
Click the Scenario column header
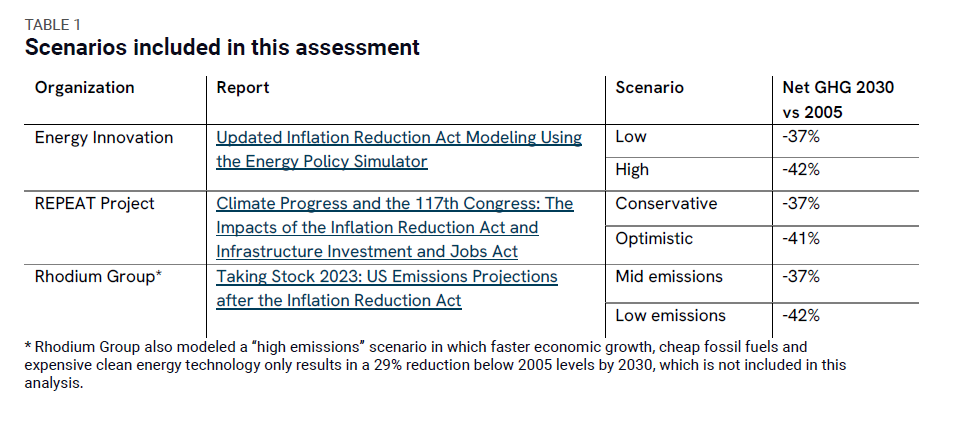click(x=649, y=88)
